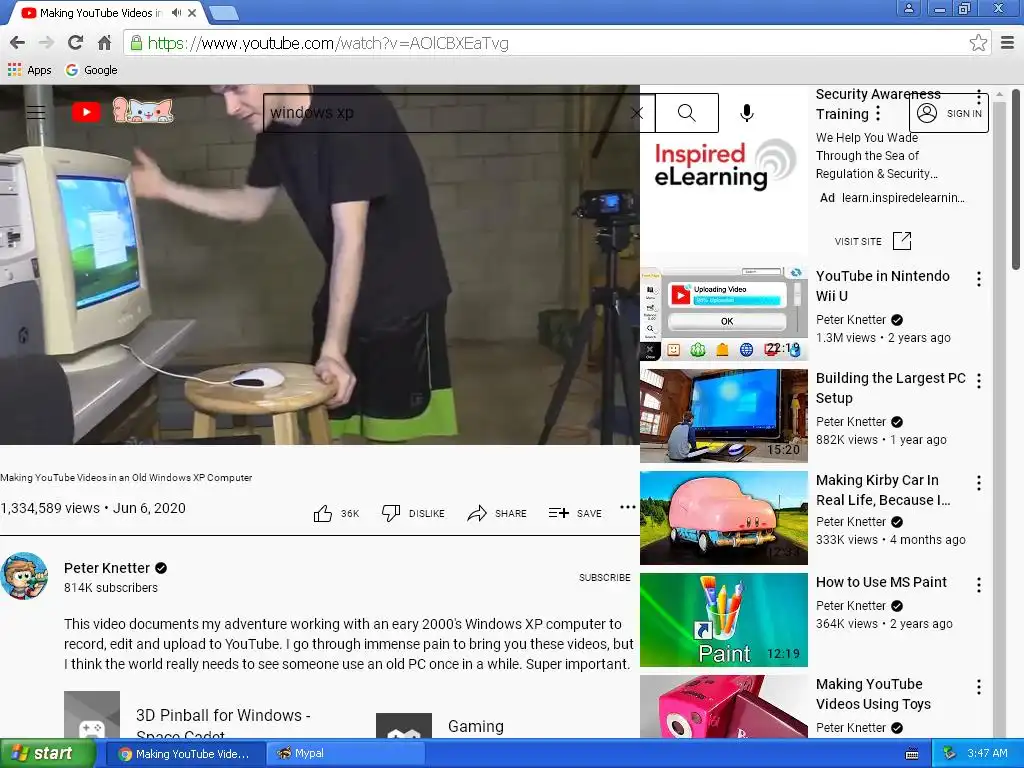The height and width of the screenshot is (768, 1024).
Task: Click the padlock site security icon
Action: click(136, 43)
